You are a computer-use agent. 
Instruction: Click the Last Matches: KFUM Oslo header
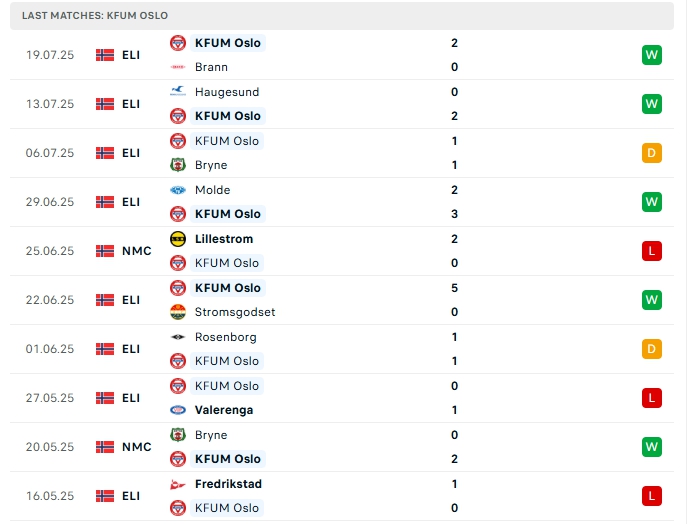pyautogui.click(x=95, y=16)
